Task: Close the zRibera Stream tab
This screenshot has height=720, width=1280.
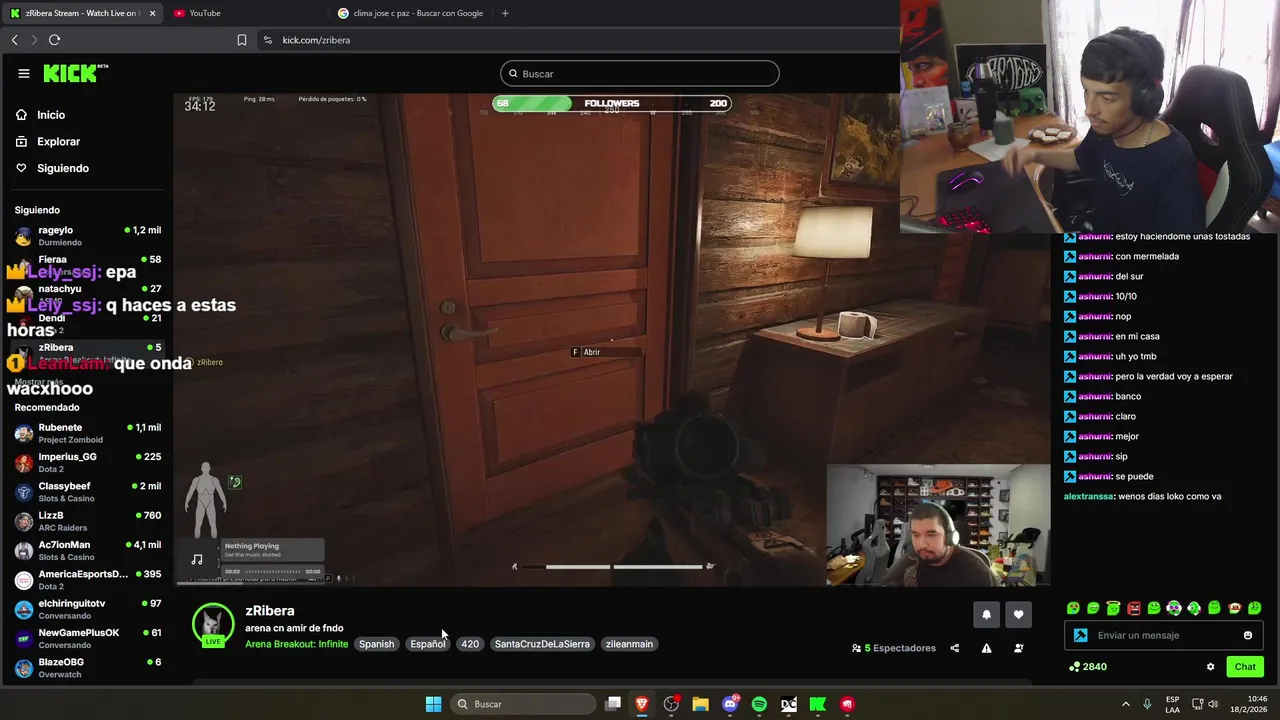Action: click(153, 13)
